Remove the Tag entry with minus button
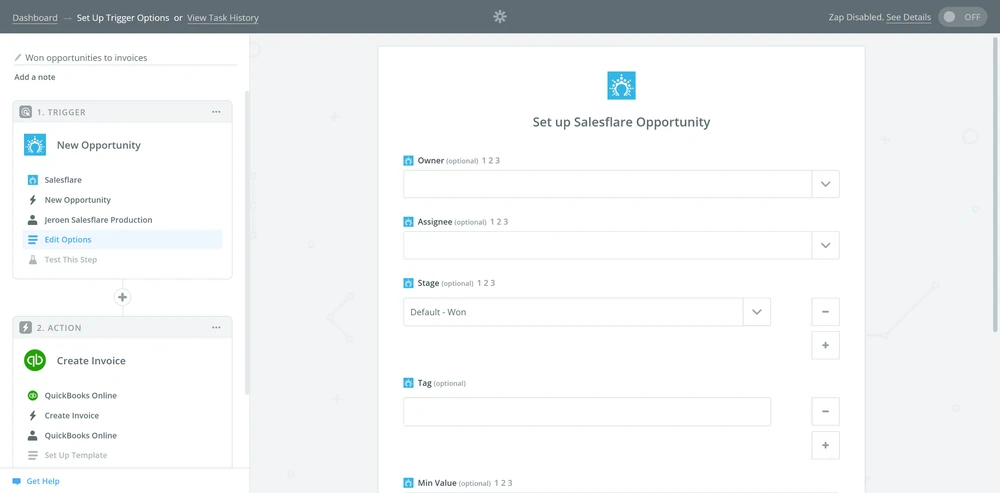This screenshot has width=1000, height=493. [825, 411]
